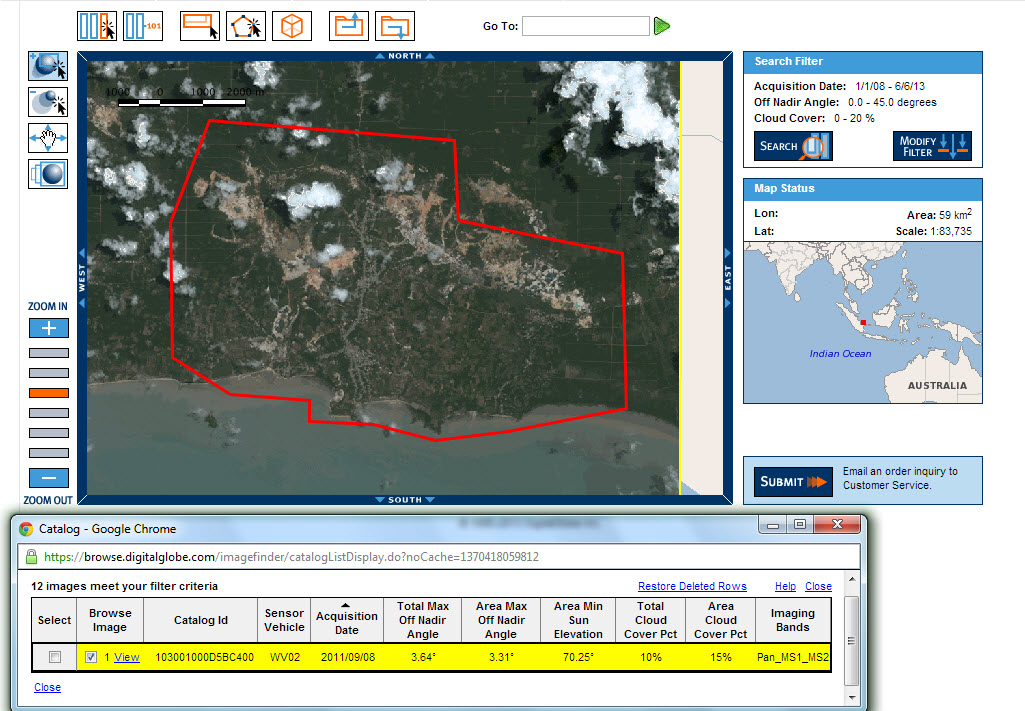Pan the map south using the SOUTH arrow

tap(405, 499)
